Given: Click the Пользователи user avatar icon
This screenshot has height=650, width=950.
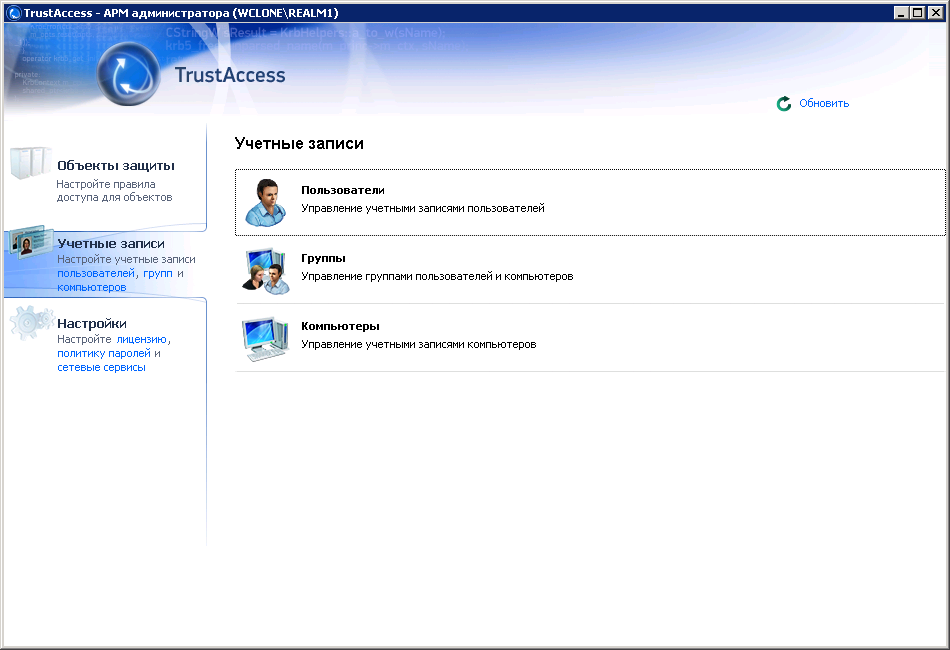Looking at the screenshot, I should tap(265, 202).
